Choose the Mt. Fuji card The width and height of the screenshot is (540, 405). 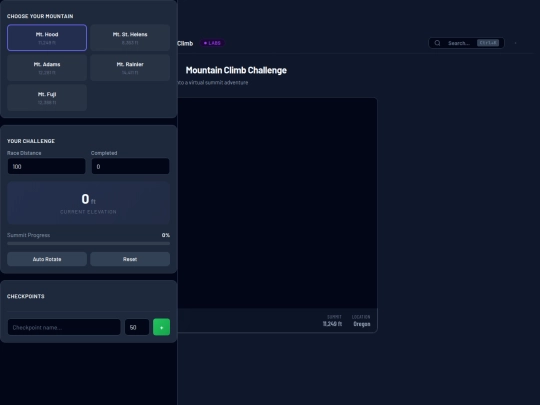click(47, 97)
